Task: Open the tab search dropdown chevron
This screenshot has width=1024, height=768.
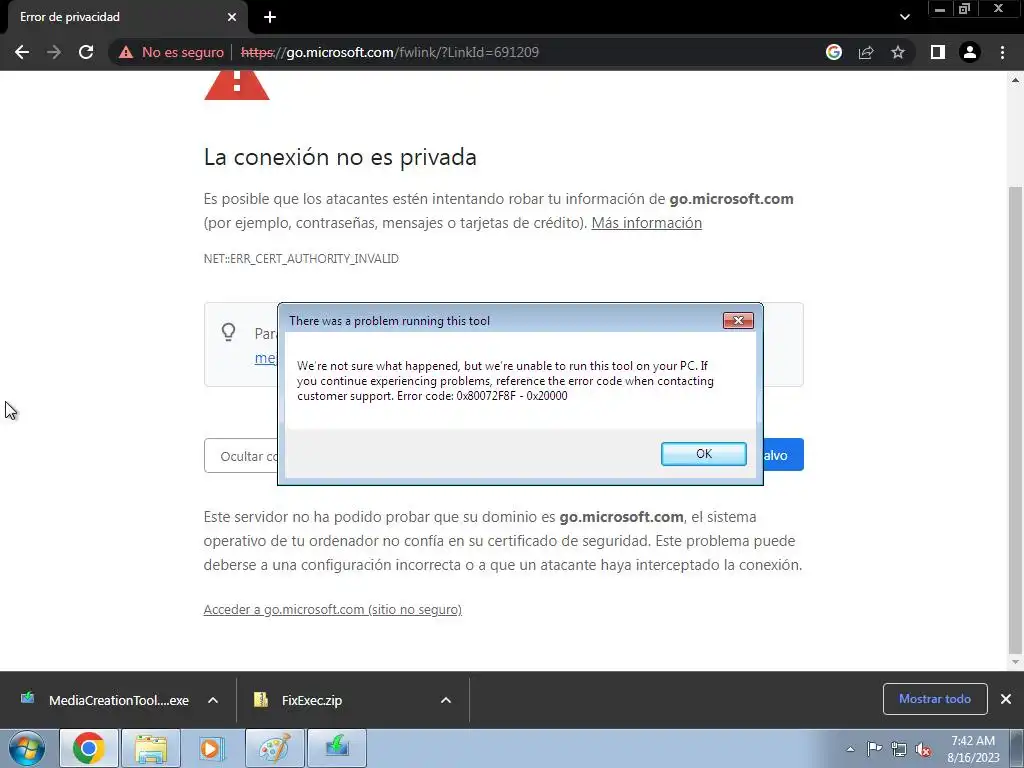Action: click(904, 17)
